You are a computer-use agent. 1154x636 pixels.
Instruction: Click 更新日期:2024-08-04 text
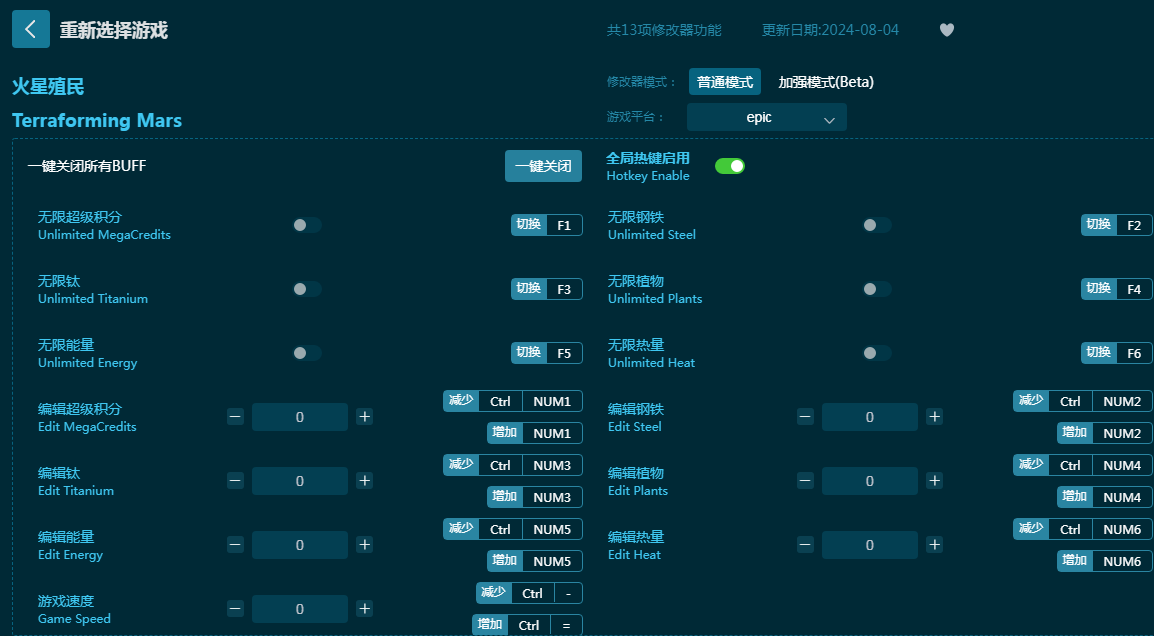[x=830, y=30]
